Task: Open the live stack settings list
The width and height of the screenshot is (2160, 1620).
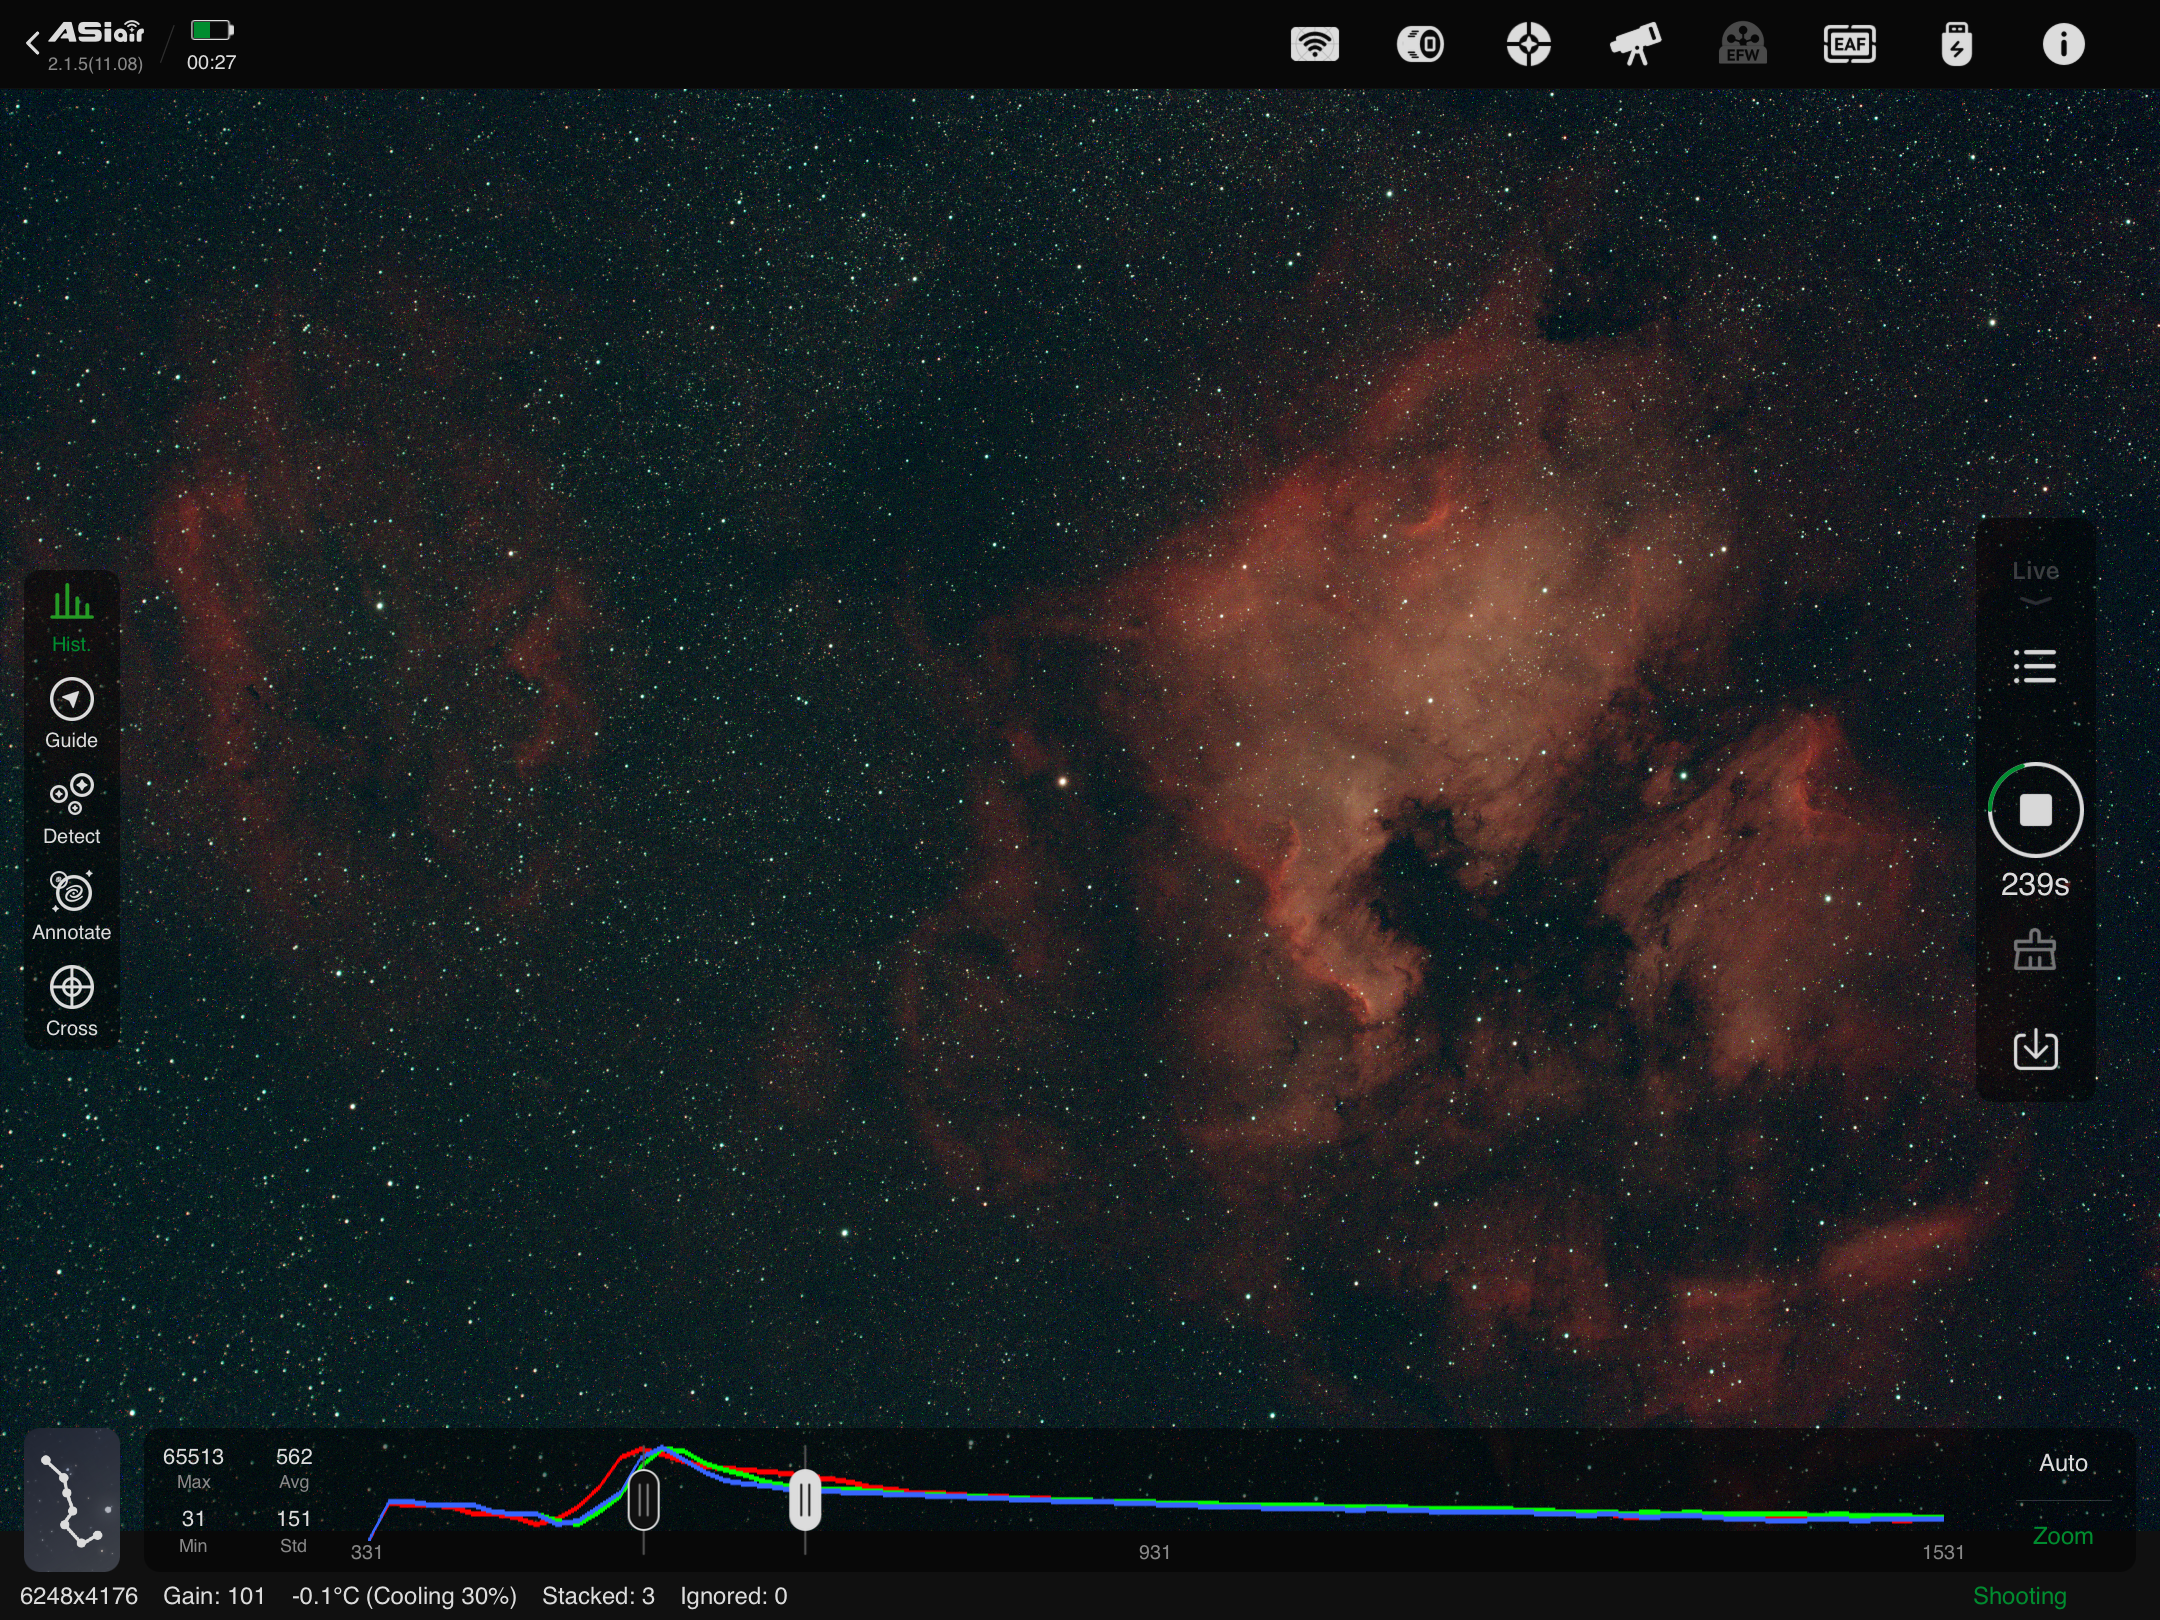Action: point(2035,666)
